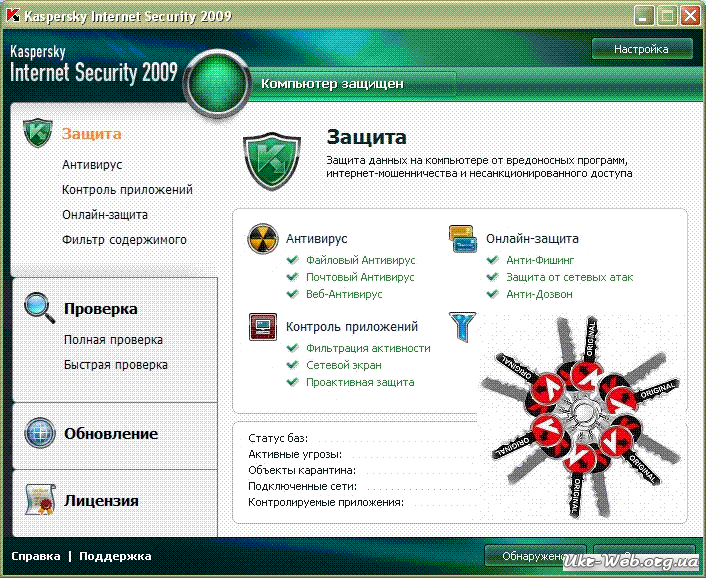
Task: Click the Статус баз row
Action: tap(362, 438)
